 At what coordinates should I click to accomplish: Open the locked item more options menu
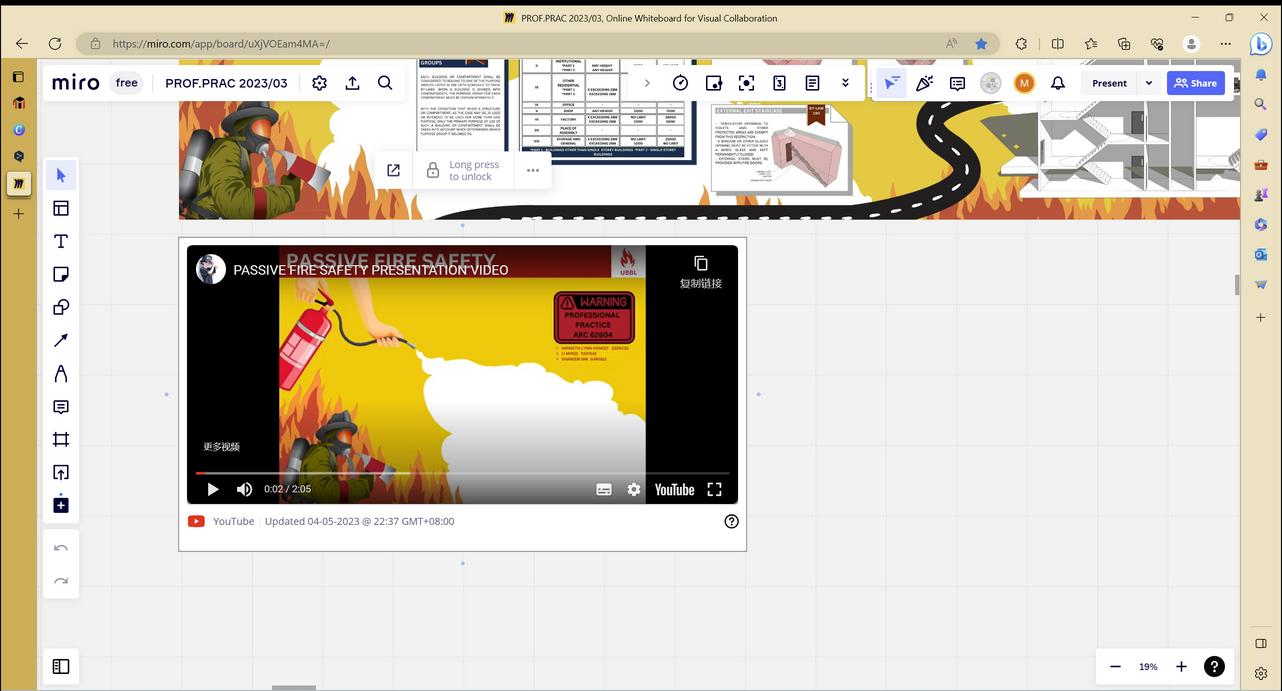pos(533,170)
